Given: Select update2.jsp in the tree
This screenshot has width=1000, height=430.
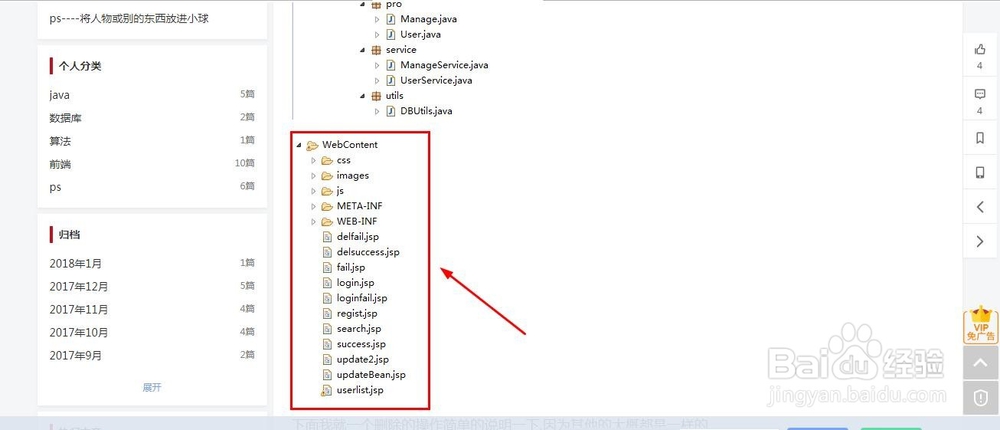Looking at the screenshot, I should click(x=362, y=359).
